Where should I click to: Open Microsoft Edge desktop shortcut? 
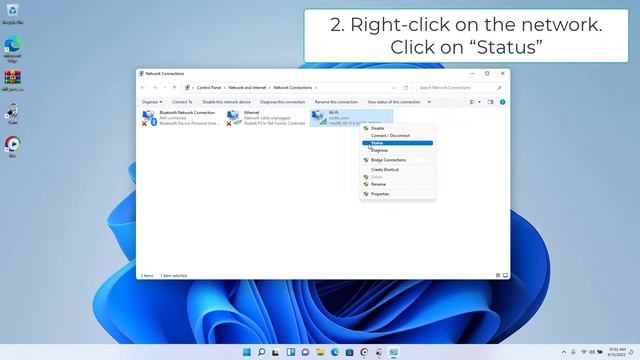(x=12, y=49)
